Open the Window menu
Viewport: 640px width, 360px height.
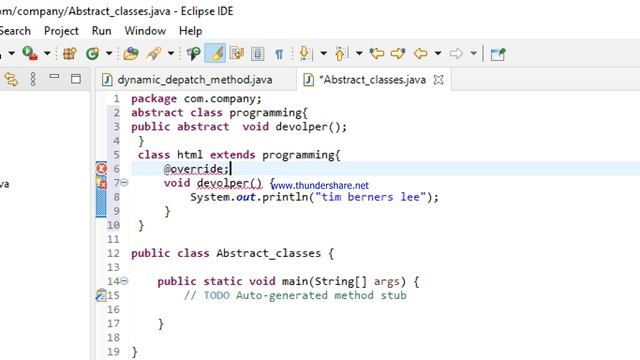(145, 31)
